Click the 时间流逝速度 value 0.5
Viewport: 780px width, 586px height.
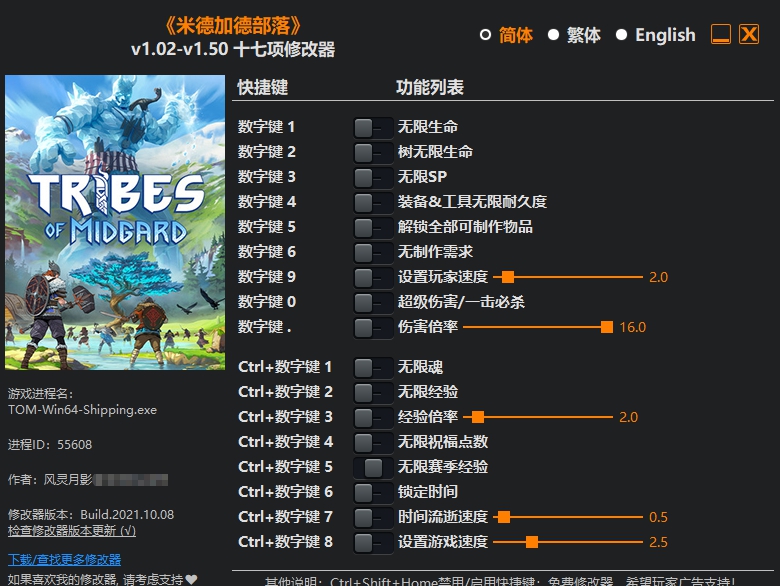tap(658, 517)
